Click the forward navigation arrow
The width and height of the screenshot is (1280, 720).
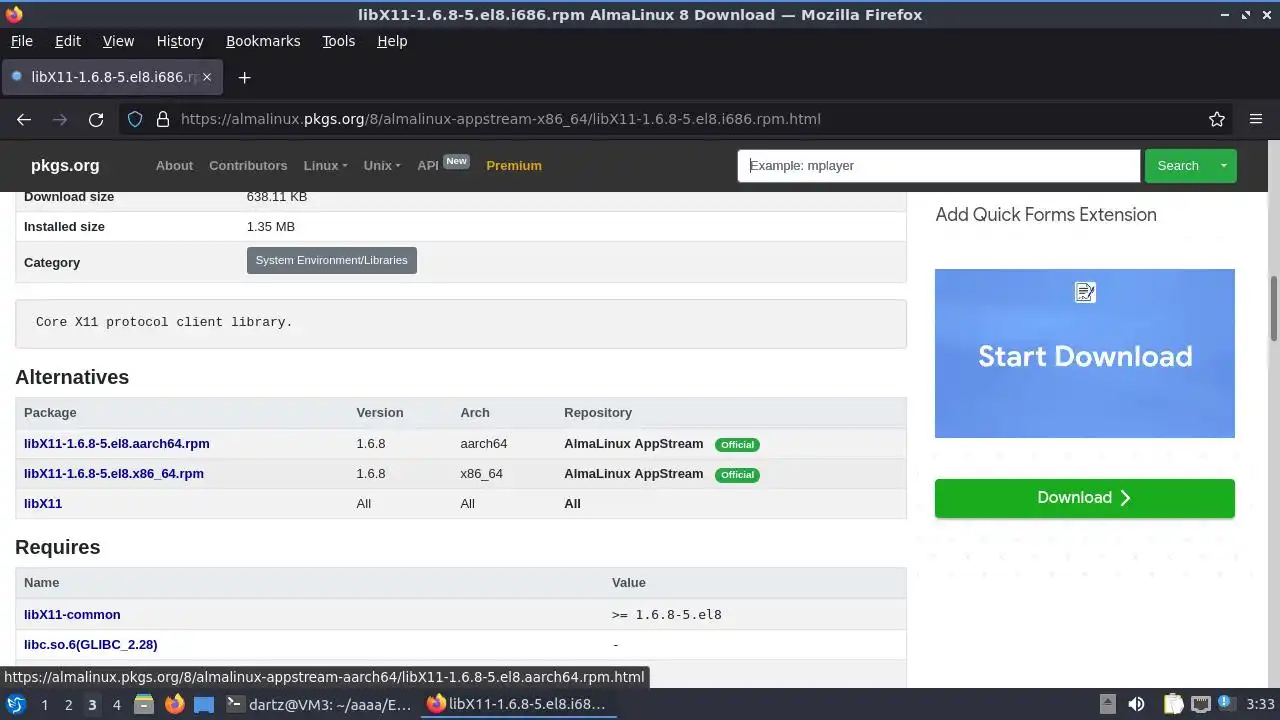click(60, 119)
